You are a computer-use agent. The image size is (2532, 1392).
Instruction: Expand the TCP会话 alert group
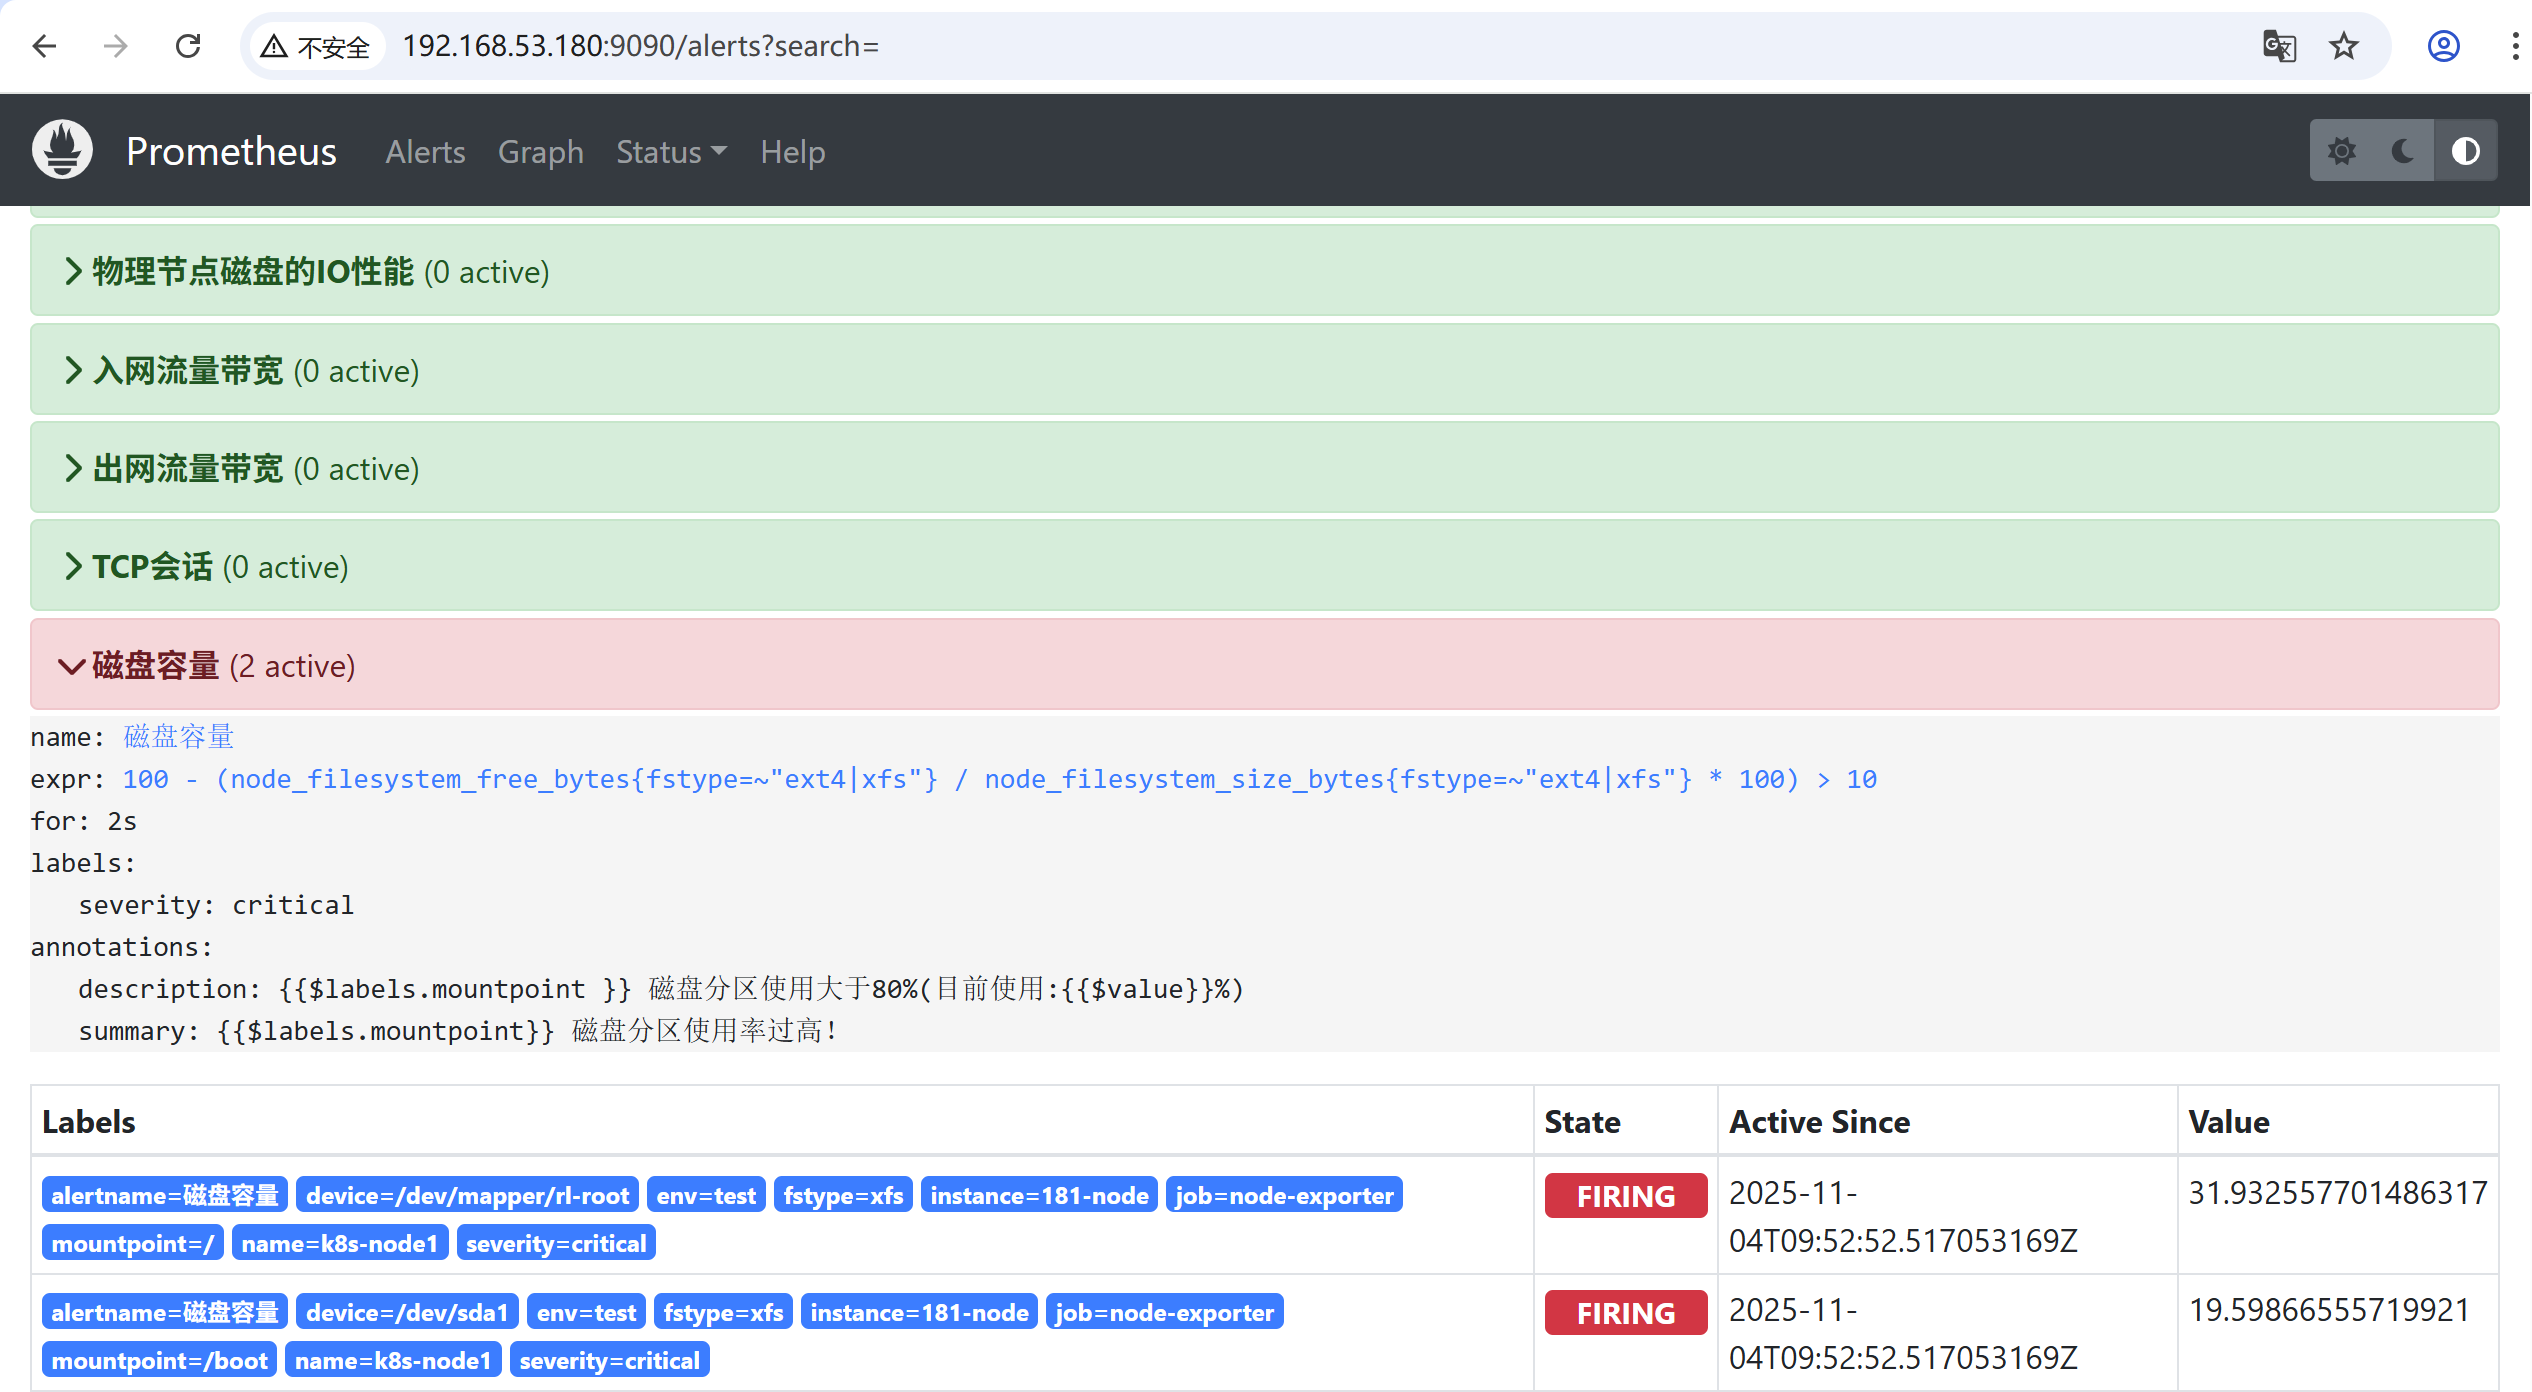[152, 565]
